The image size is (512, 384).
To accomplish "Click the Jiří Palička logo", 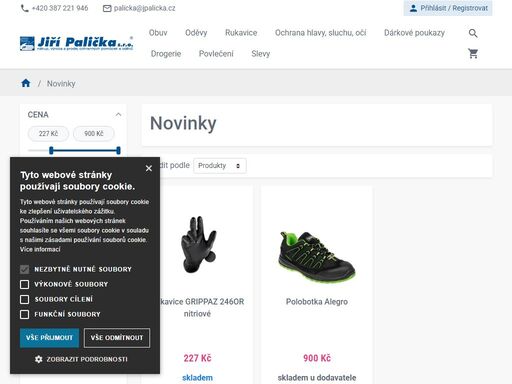I will (76, 43).
